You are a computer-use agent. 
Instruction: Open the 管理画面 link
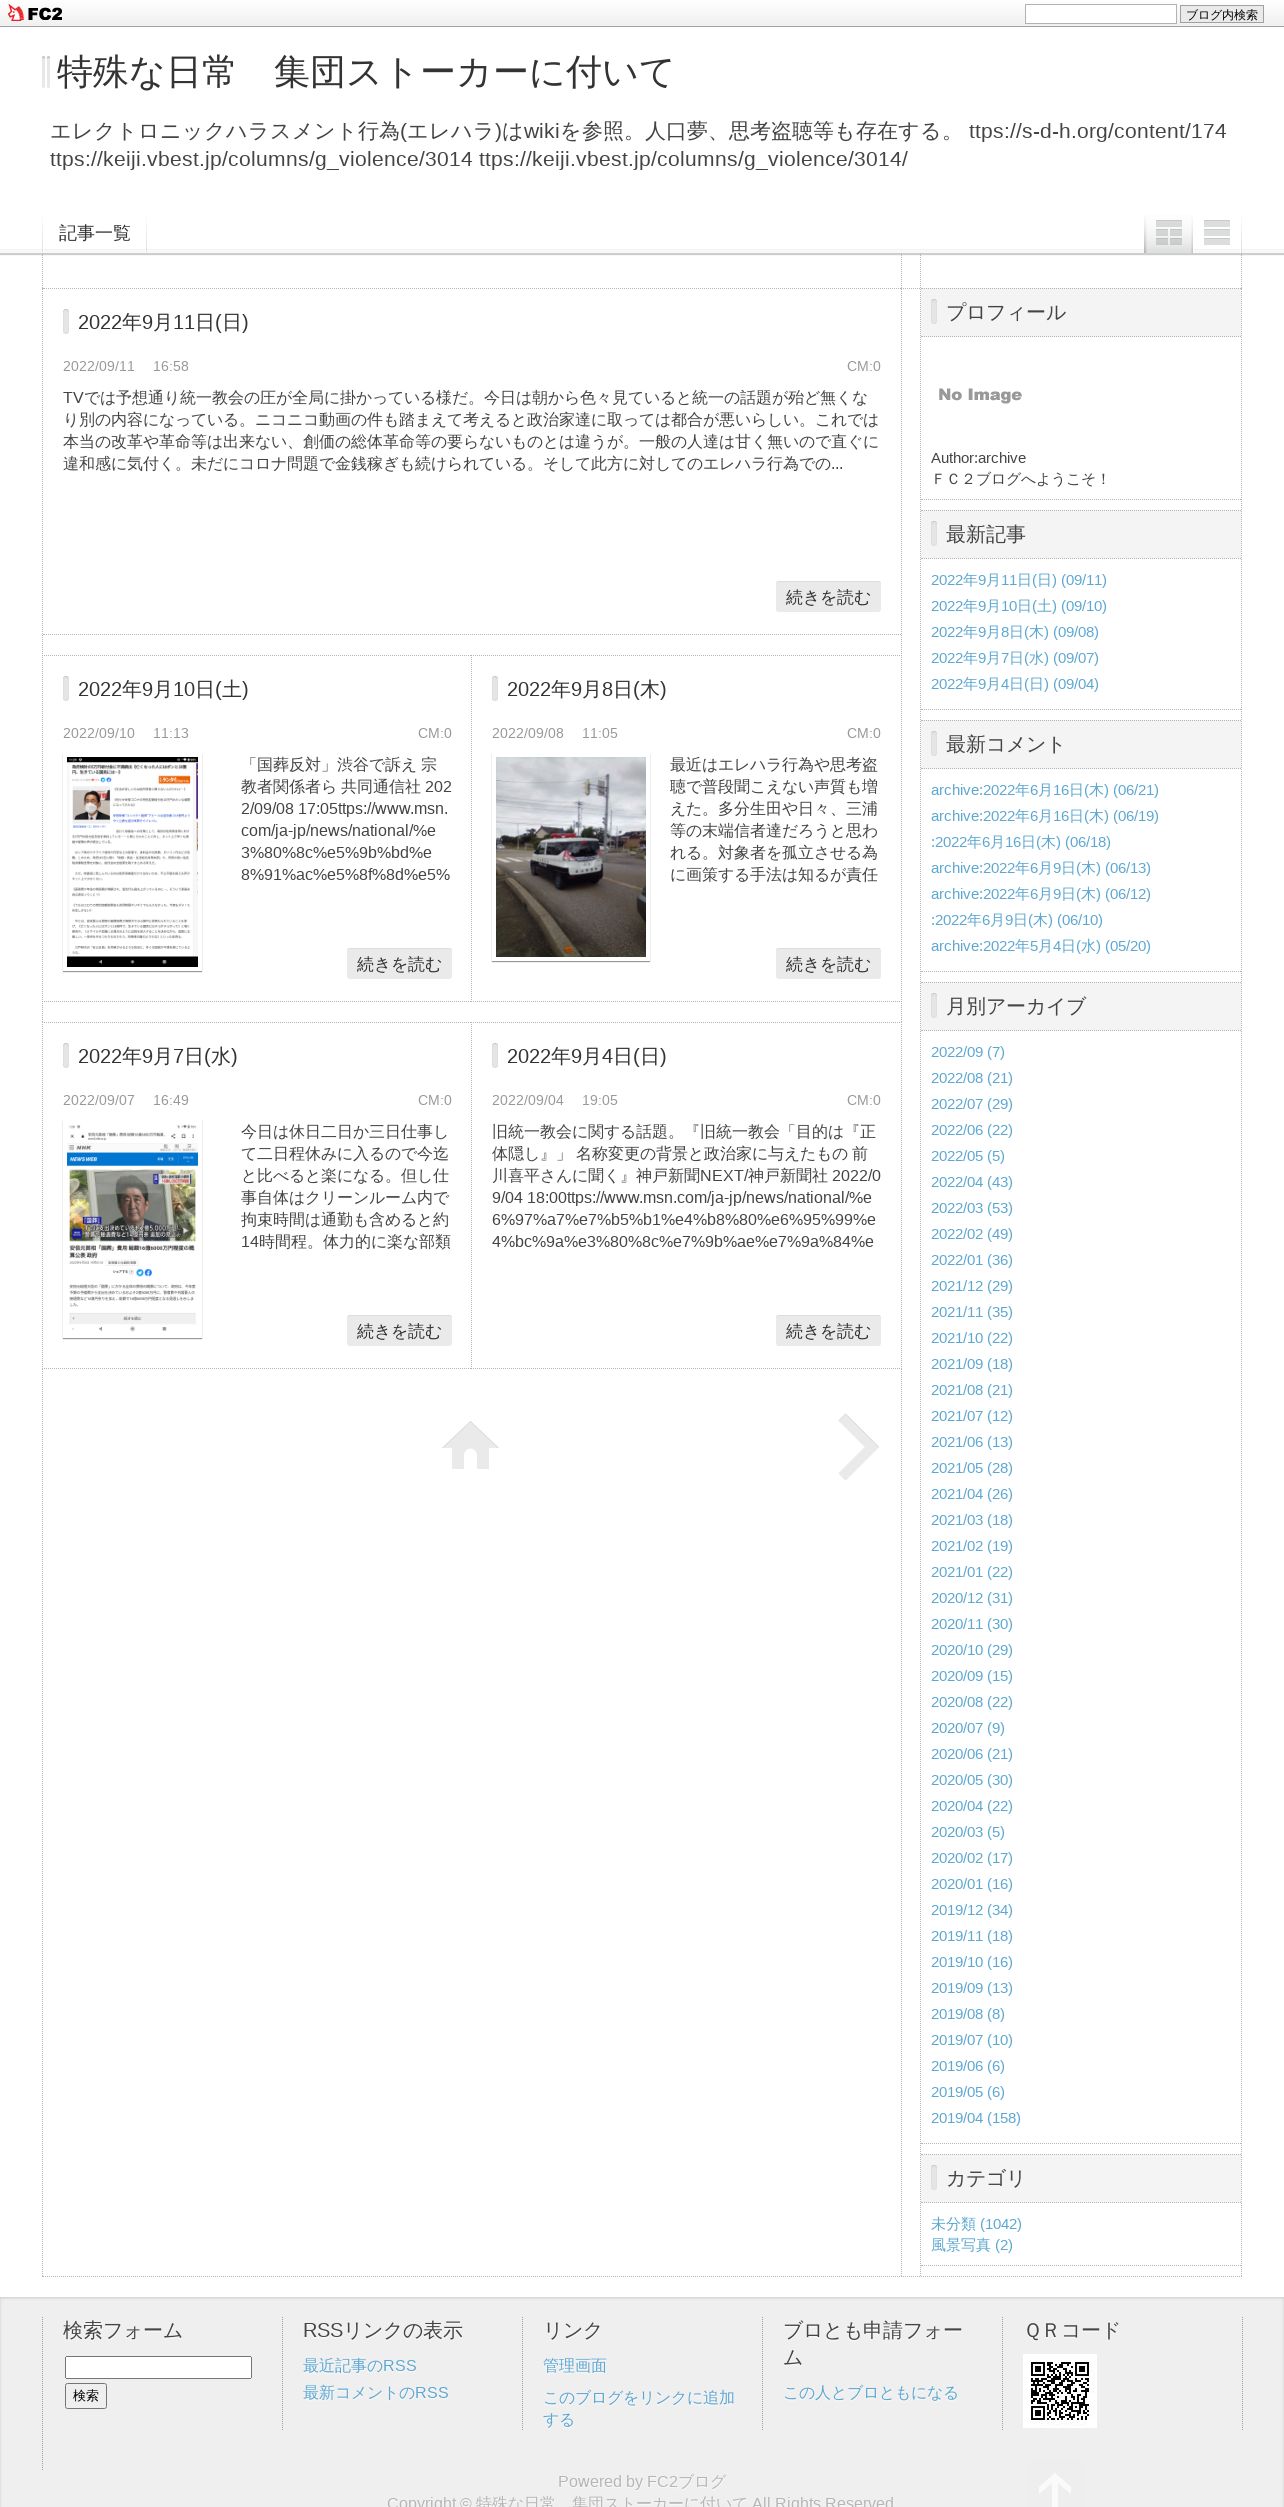pos(575,2366)
